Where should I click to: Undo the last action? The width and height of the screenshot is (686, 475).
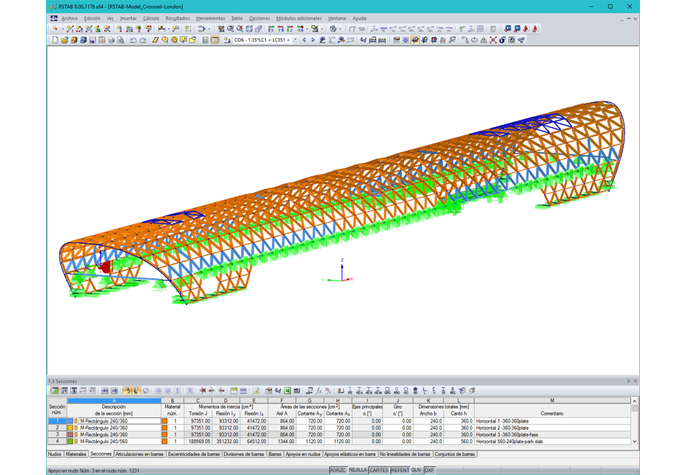click(x=133, y=40)
